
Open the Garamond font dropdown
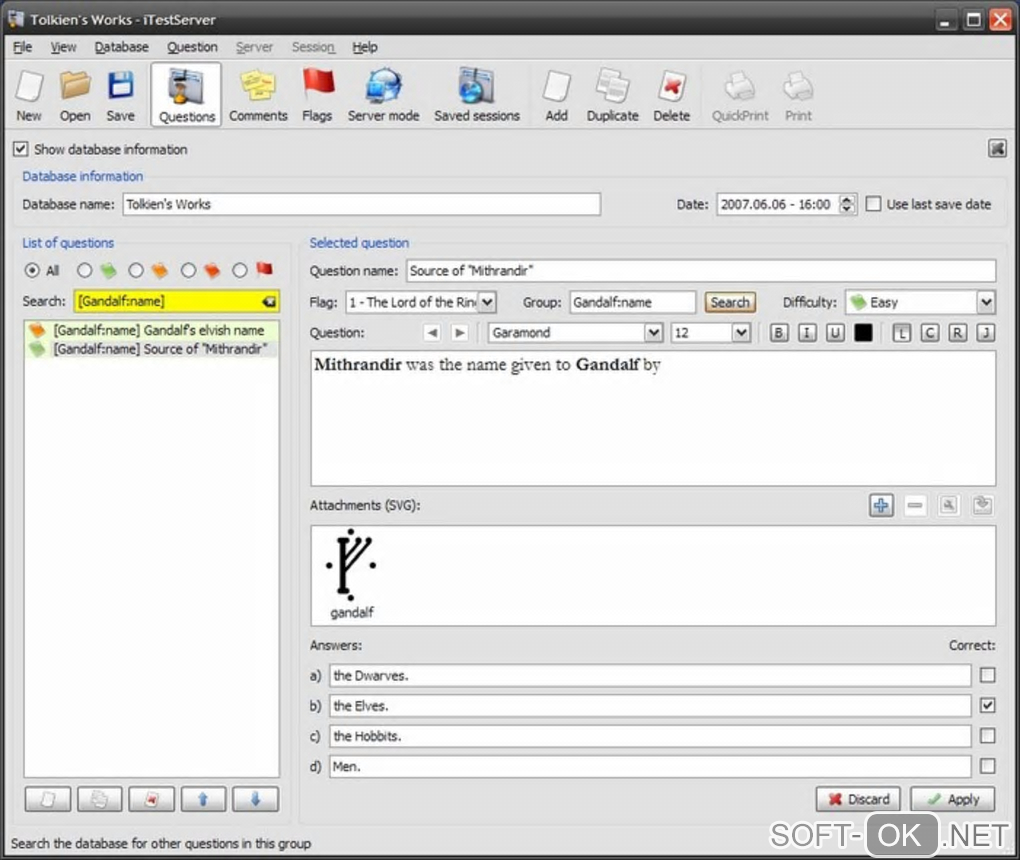(x=575, y=333)
